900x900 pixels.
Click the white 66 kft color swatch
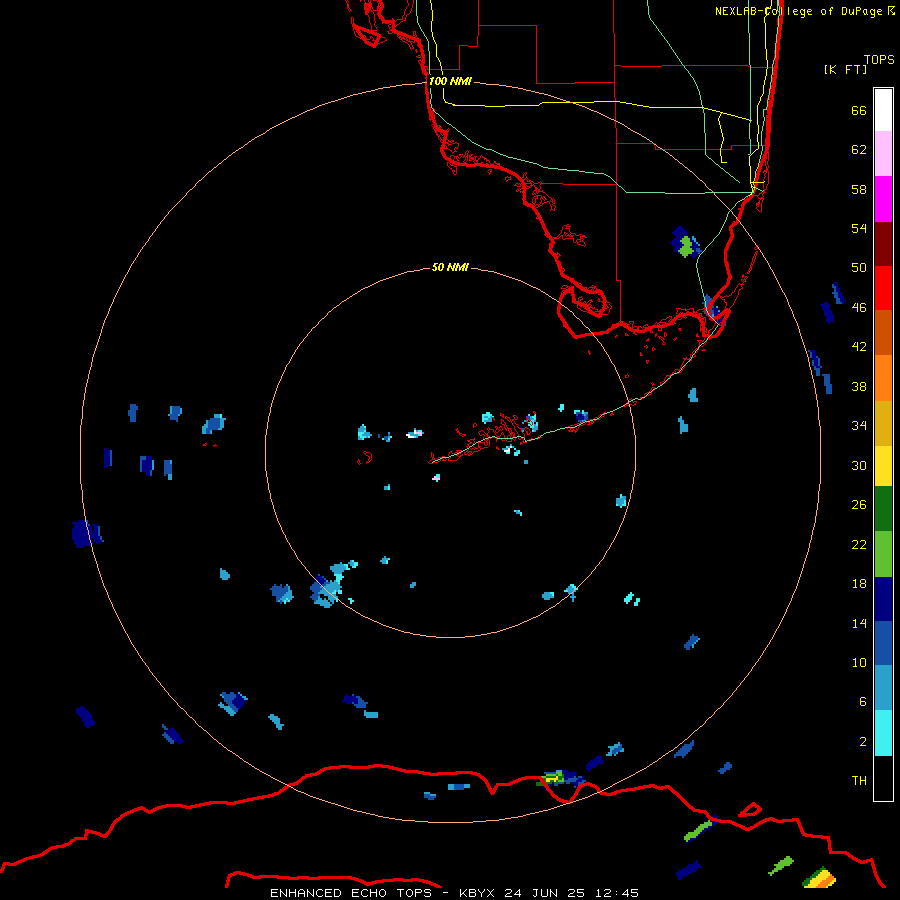tap(883, 110)
